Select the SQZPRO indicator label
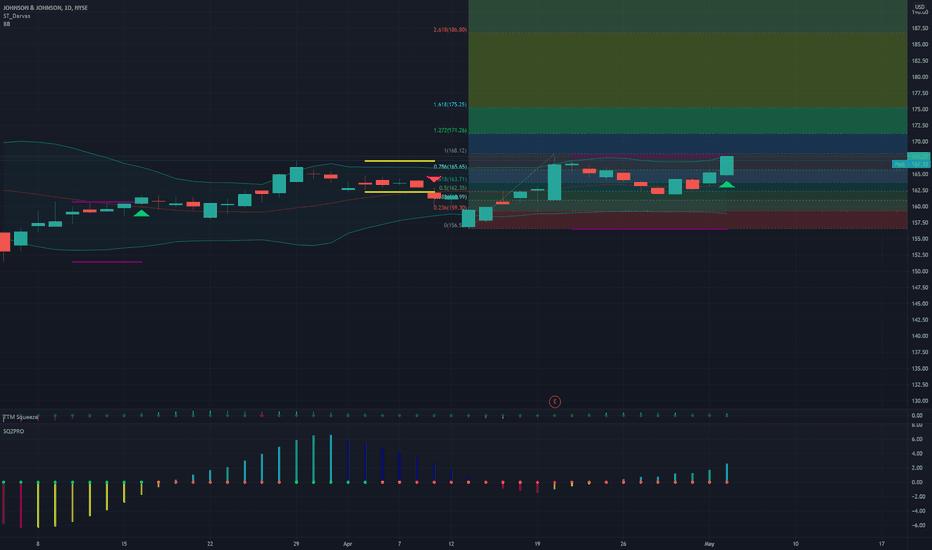This screenshot has height=550, width=932. click(14, 431)
